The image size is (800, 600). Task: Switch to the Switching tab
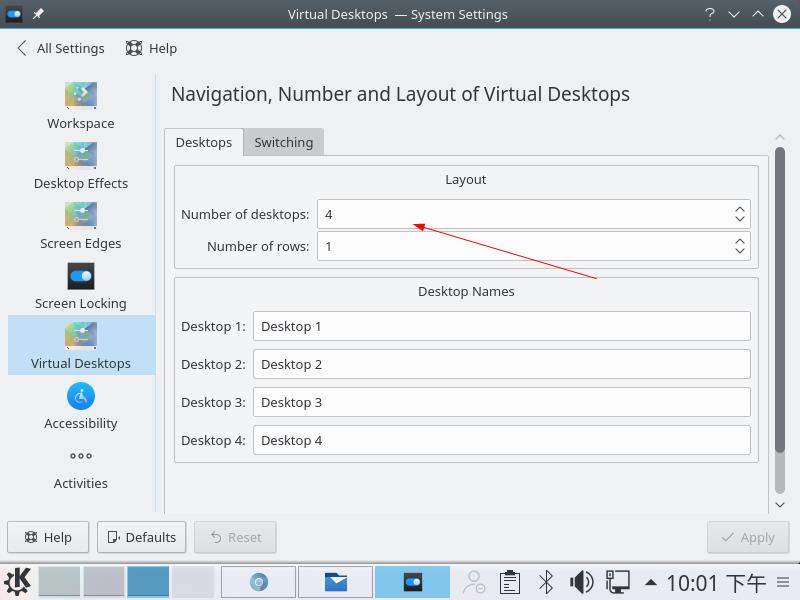coord(284,142)
